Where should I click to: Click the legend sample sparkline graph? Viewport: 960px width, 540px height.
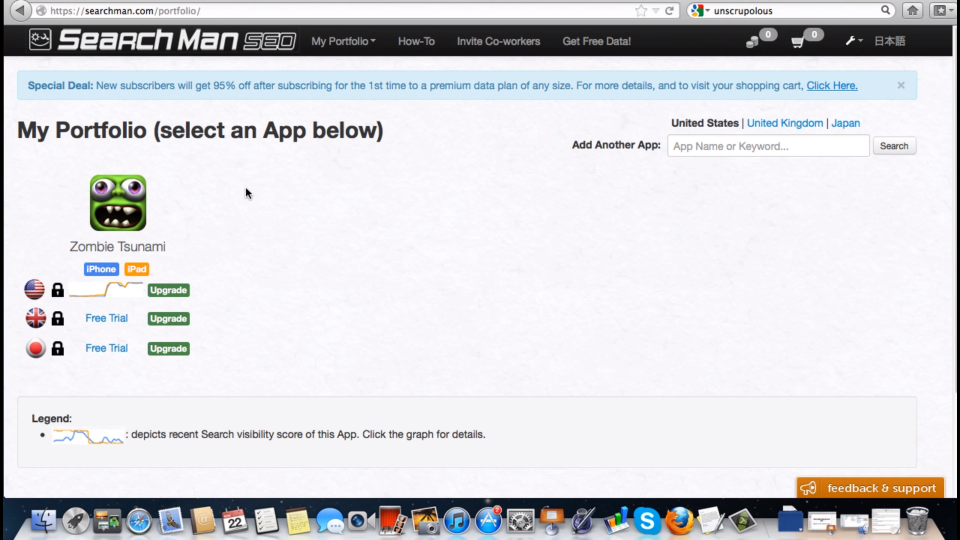(x=89, y=435)
